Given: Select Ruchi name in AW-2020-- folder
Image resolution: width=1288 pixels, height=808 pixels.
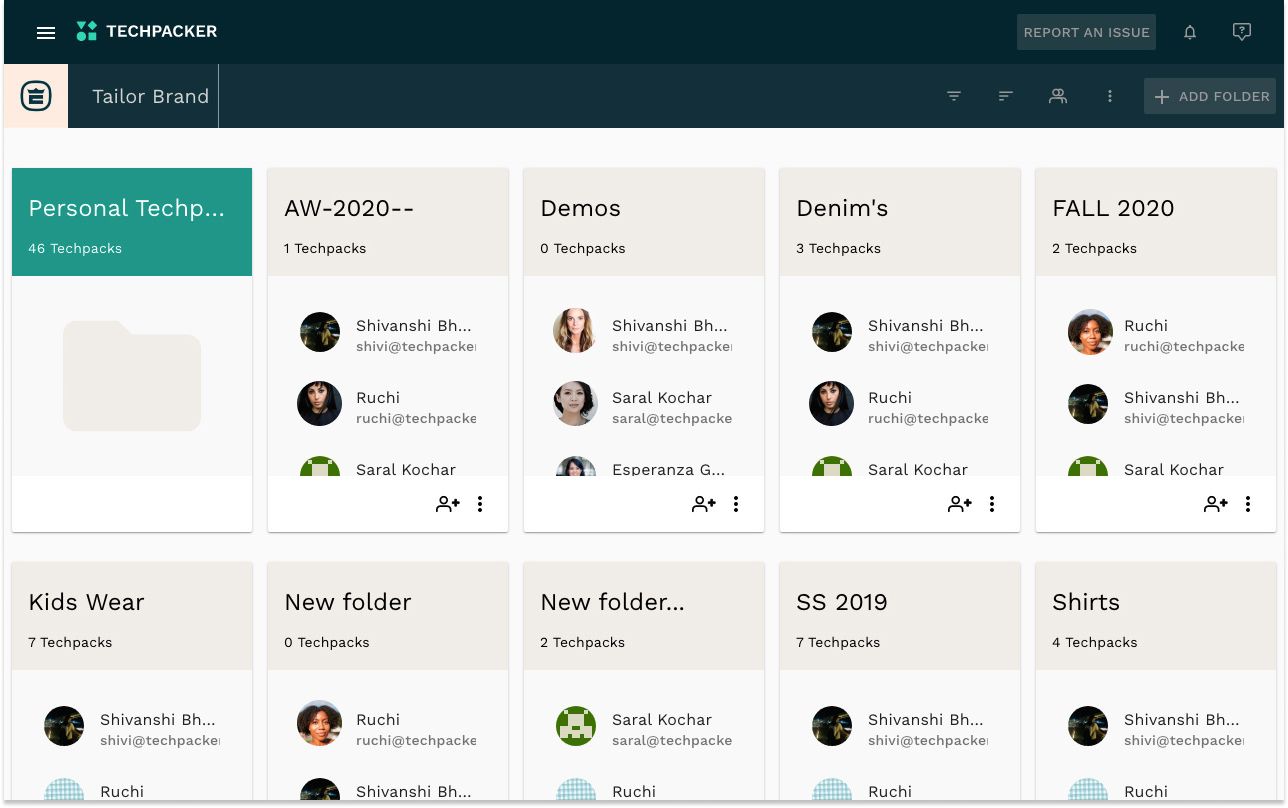Looking at the screenshot, I should pyautogui.click(x=378, y=397).
